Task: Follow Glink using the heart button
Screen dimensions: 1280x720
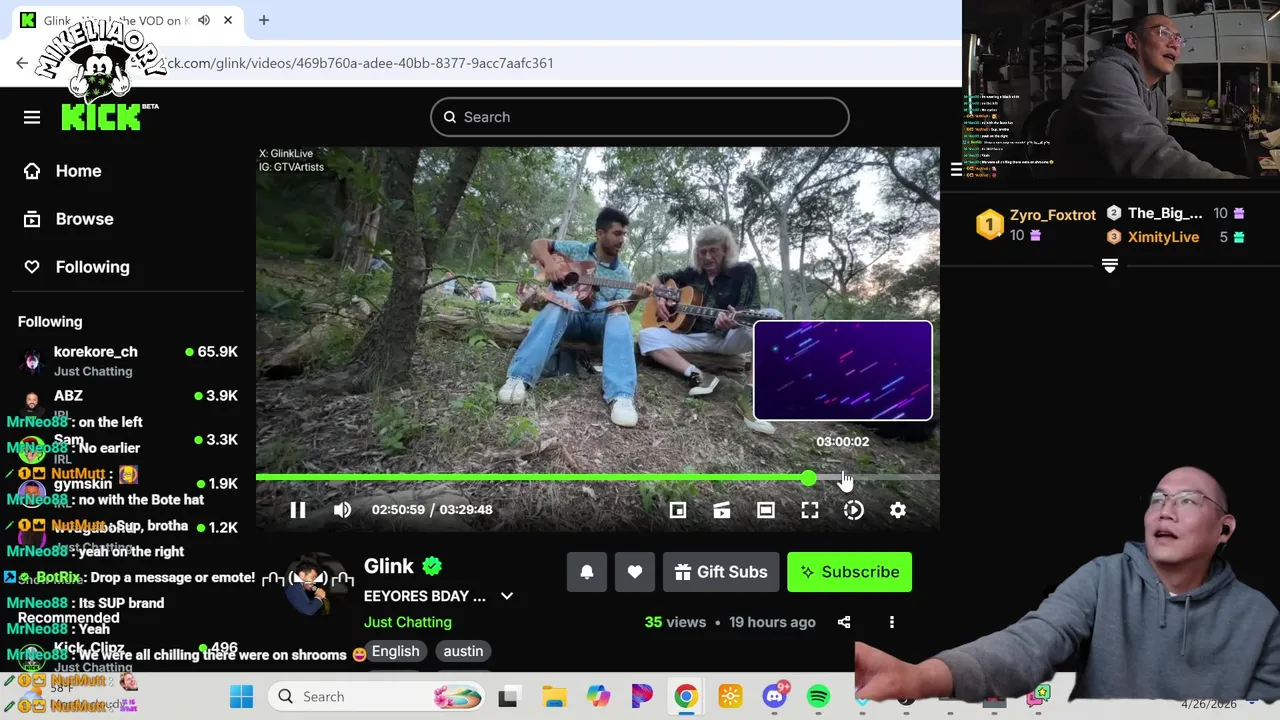Action: [635, 572]
